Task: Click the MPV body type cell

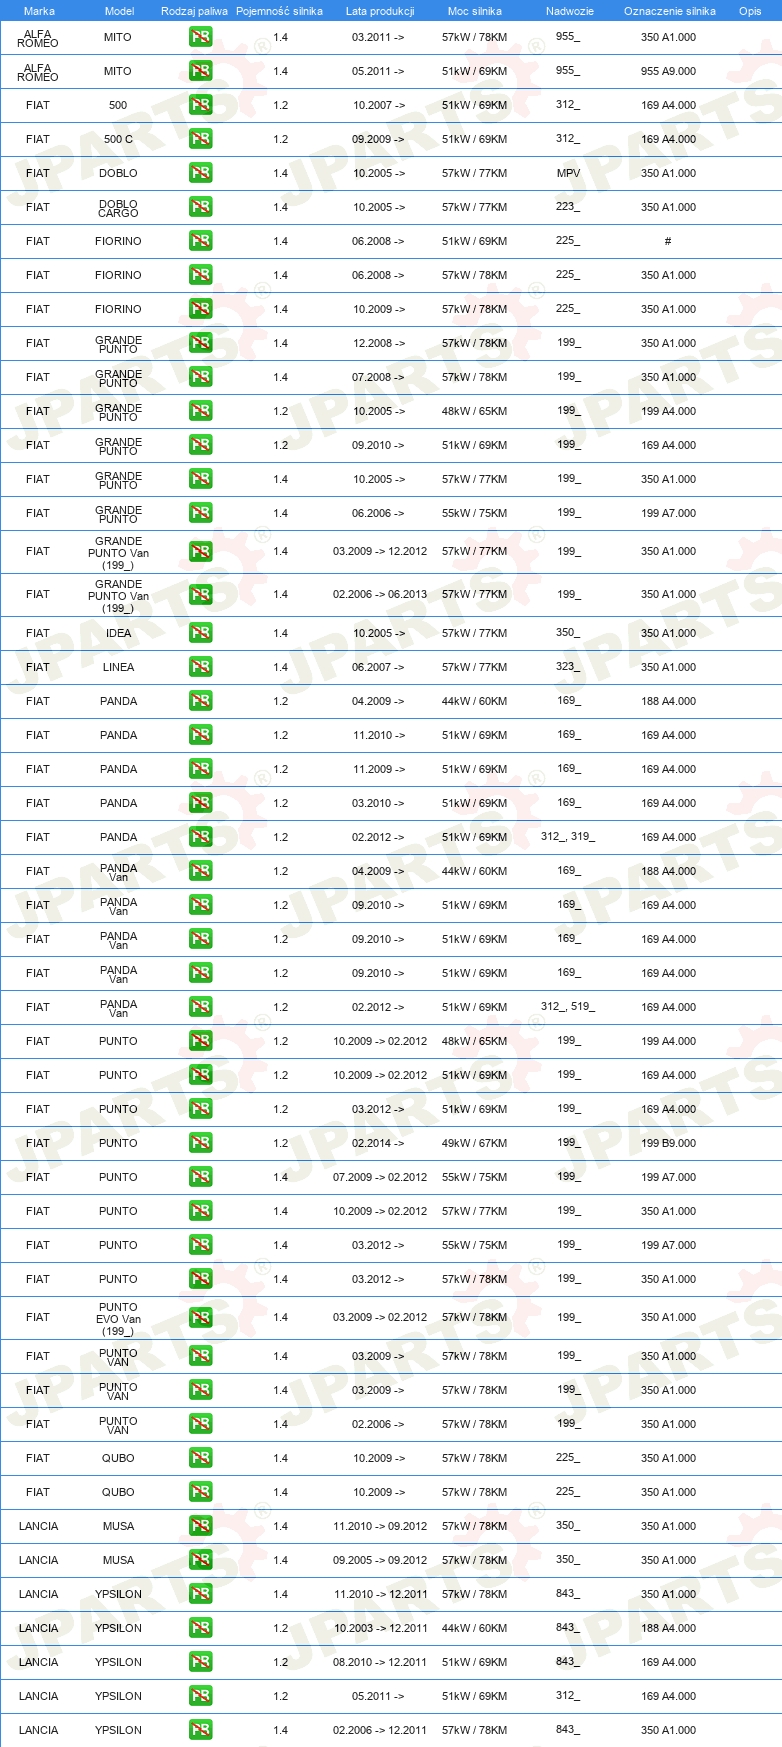Action: (568, 173)
